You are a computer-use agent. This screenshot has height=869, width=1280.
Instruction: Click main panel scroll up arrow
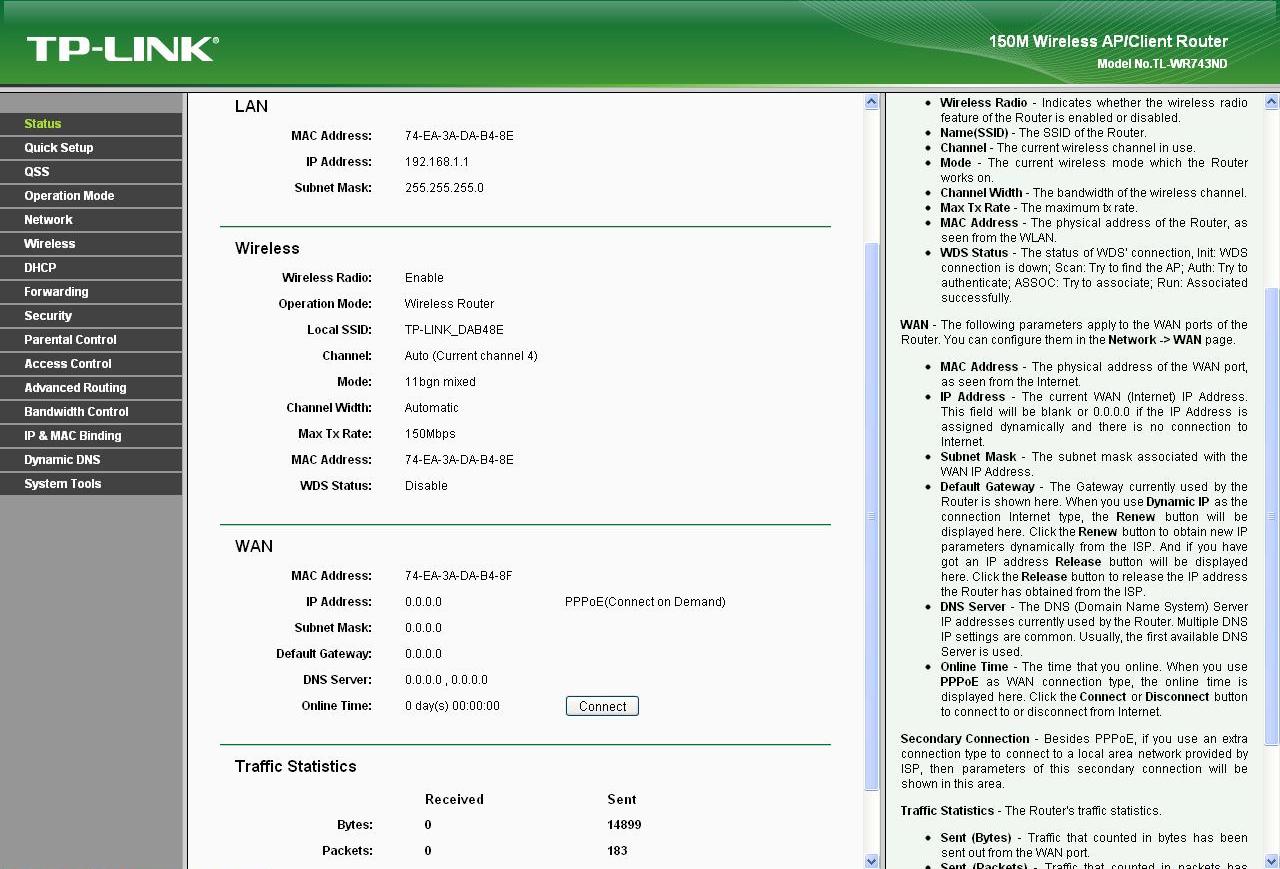[x=871, y=102]
